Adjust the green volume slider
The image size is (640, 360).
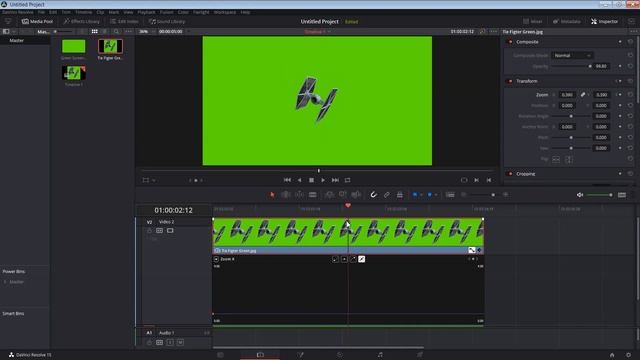pos(599,195)
